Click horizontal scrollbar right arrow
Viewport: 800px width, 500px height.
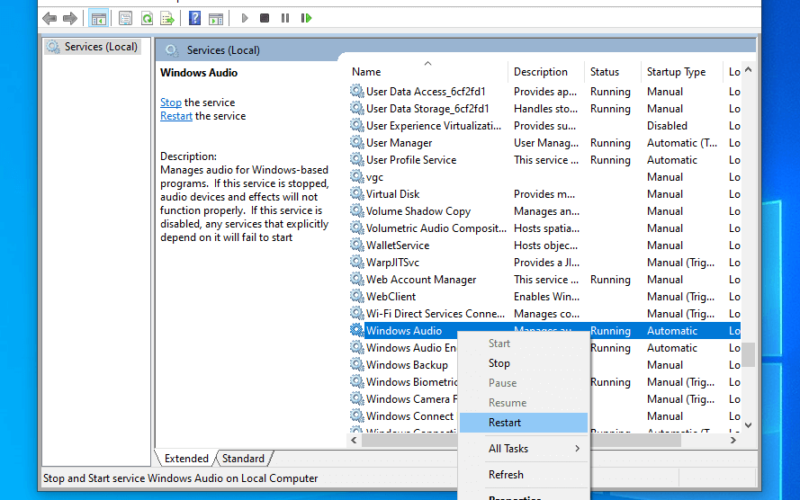click(733, 440)
